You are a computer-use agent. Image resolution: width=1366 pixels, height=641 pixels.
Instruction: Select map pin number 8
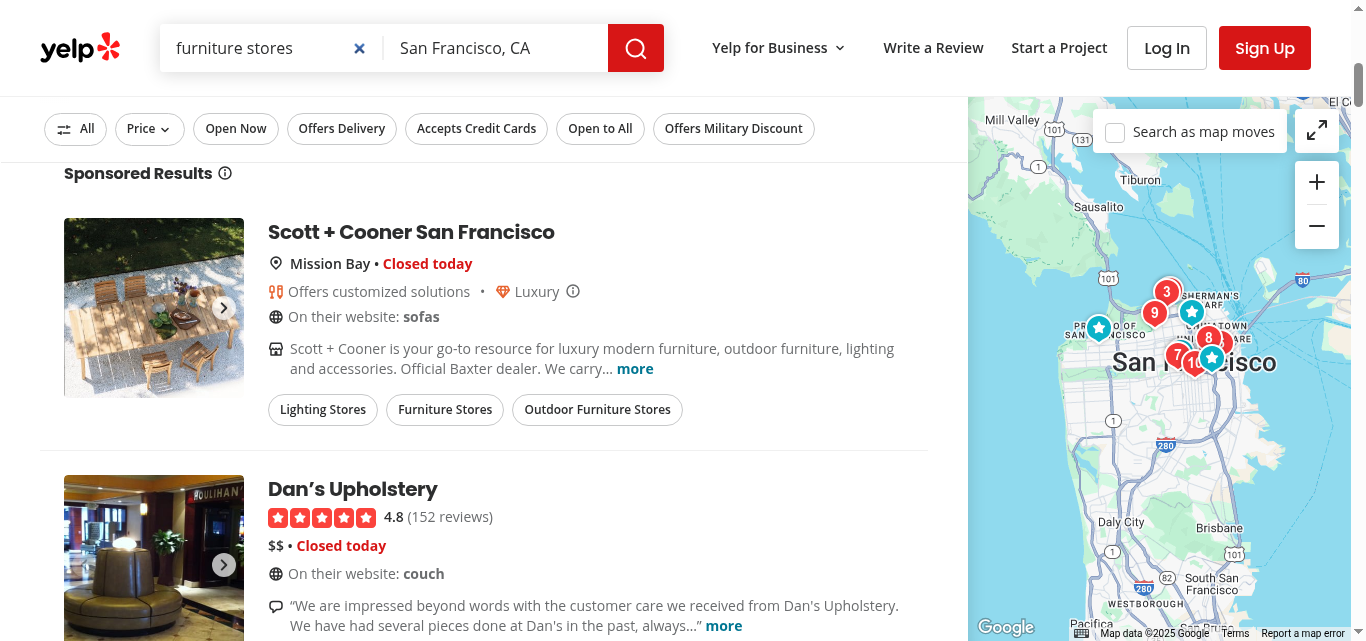pos(1209,338)
